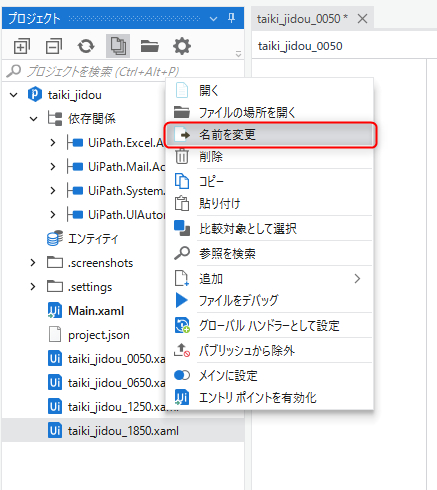The height and width of the screenshot is (490, 437).
Task: Select taiki_jidou_0050.xaml file
Action: pyautogui.click(x=116, y=359)
